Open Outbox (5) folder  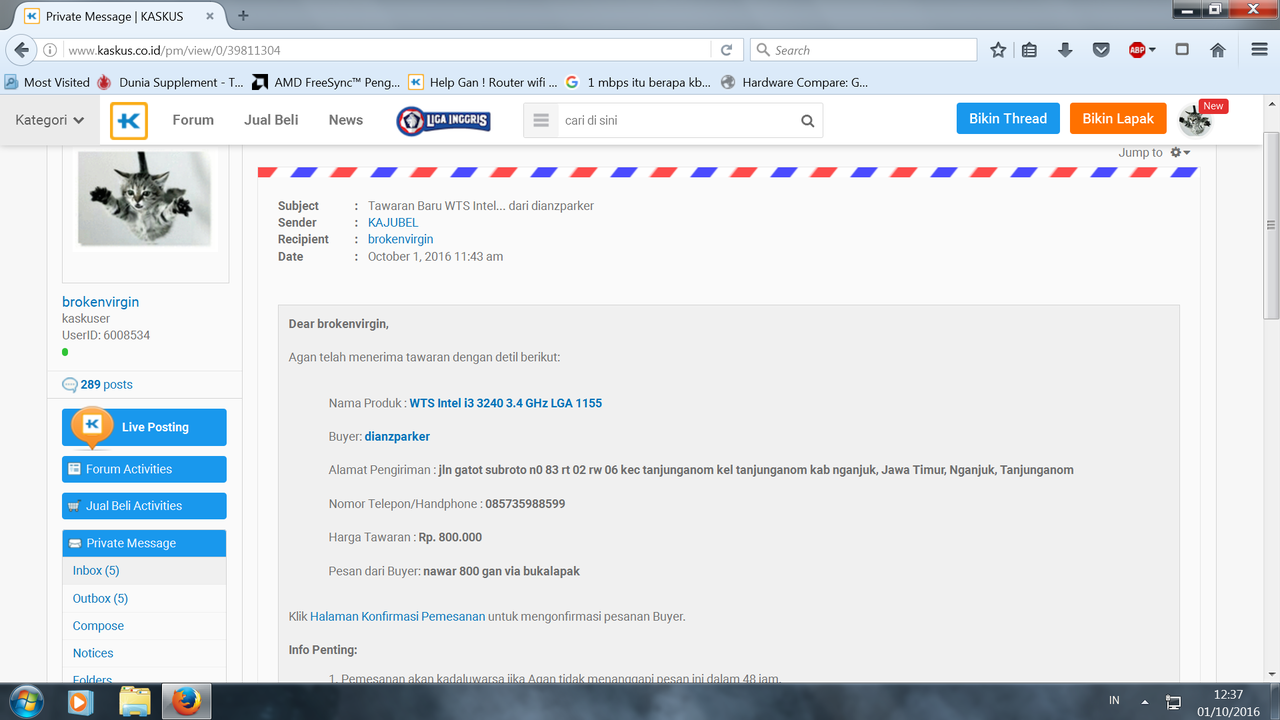pos(100,598)
